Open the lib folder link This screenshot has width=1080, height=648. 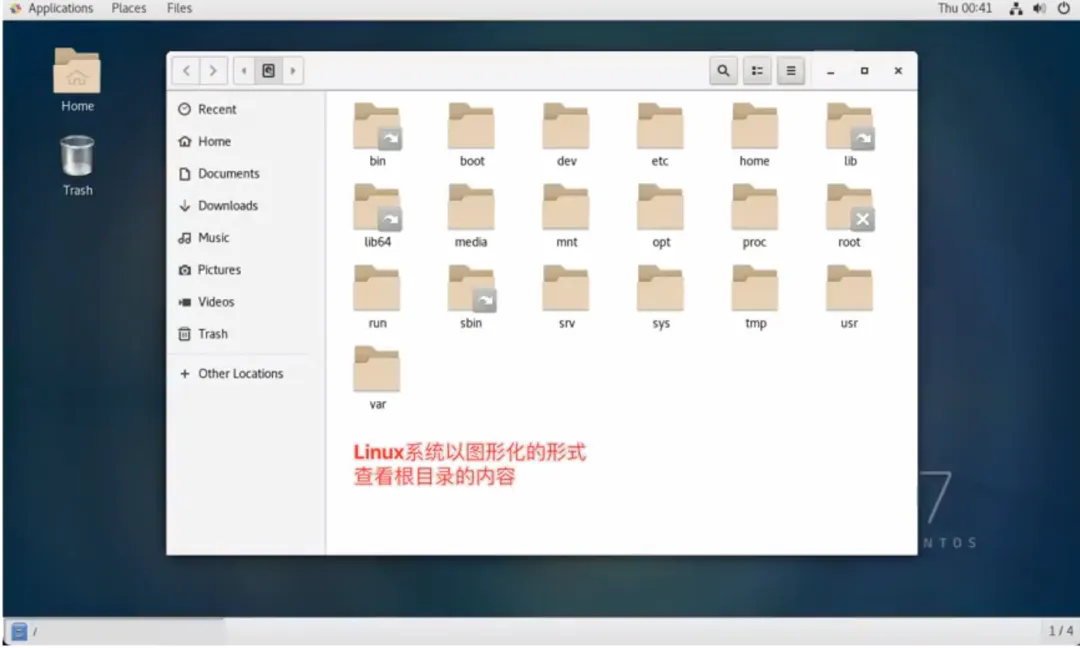coord(850,134)
